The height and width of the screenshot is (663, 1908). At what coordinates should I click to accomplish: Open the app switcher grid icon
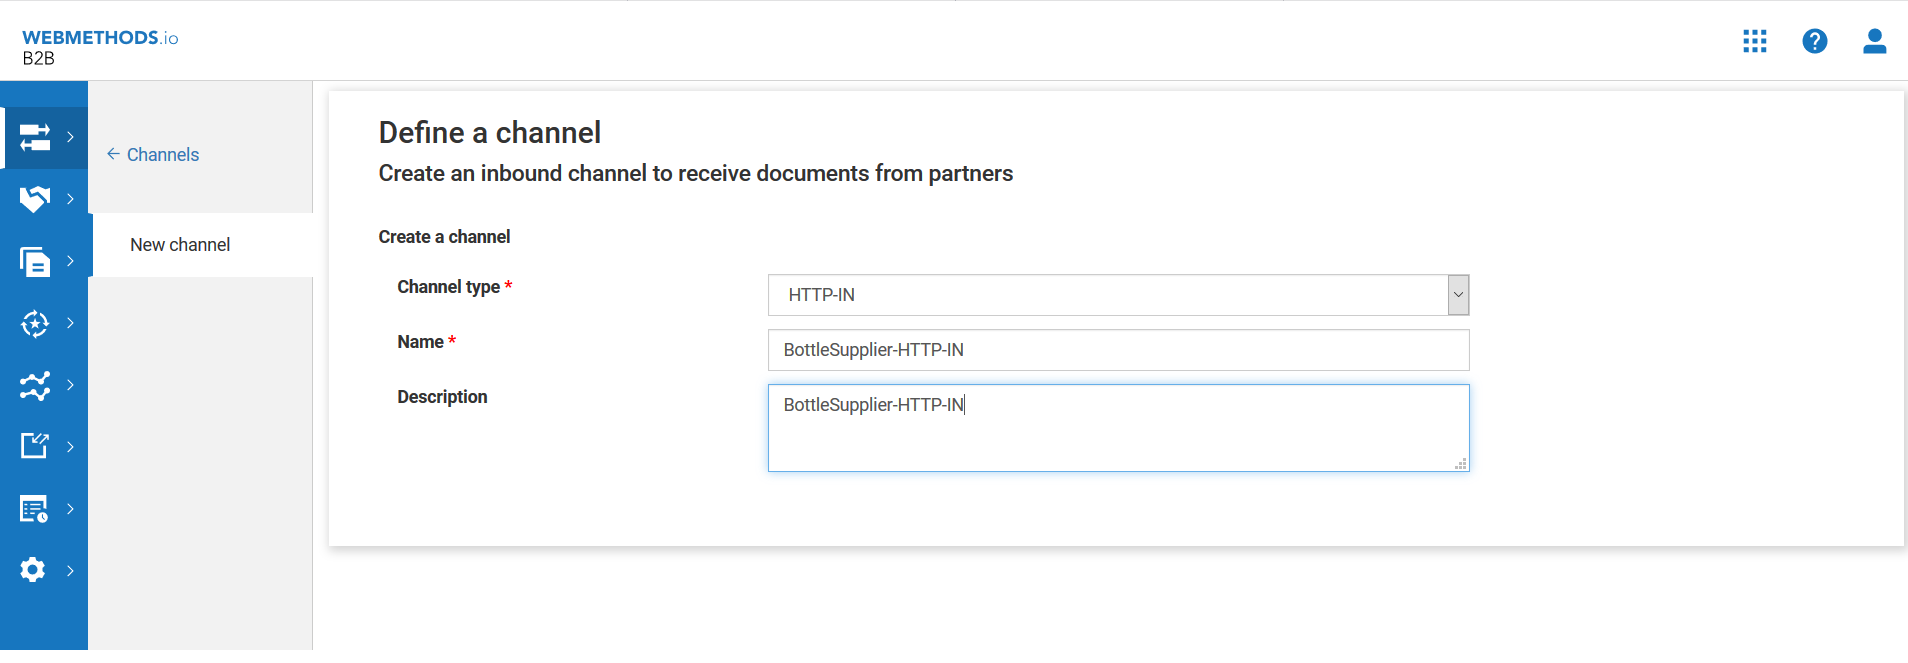1754,41
